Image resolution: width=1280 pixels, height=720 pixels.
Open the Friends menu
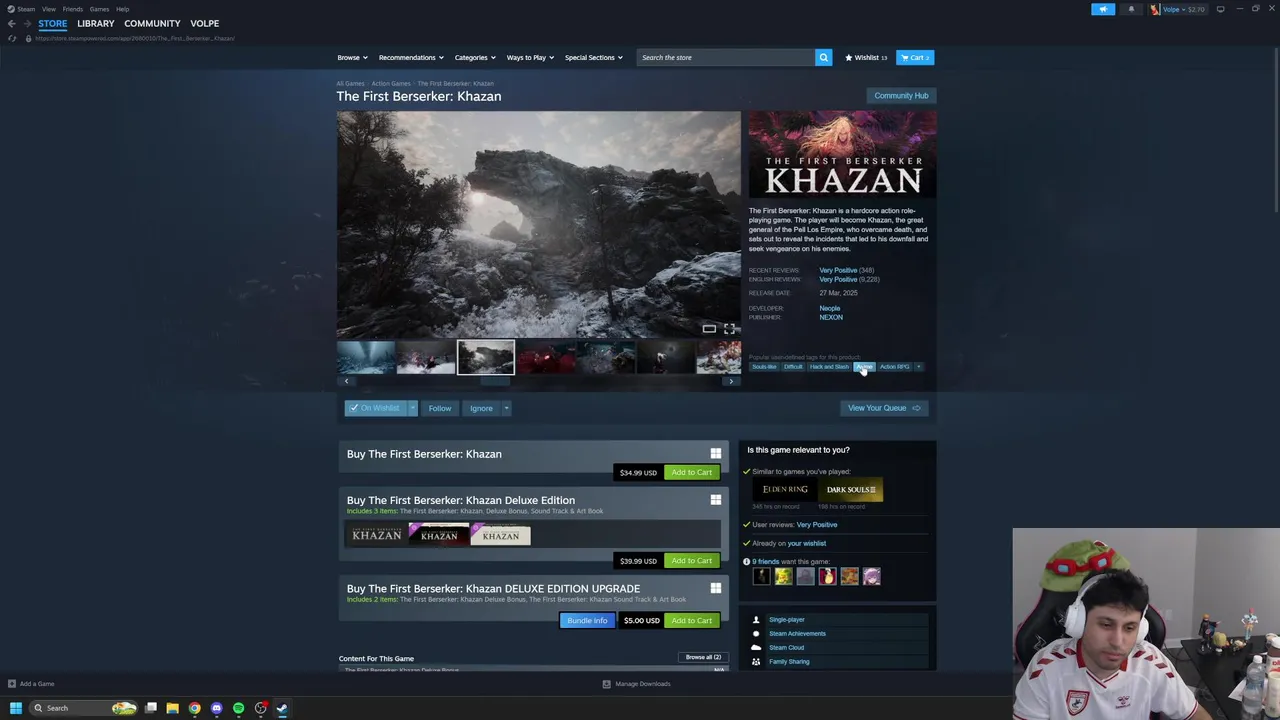coord(73,9)
